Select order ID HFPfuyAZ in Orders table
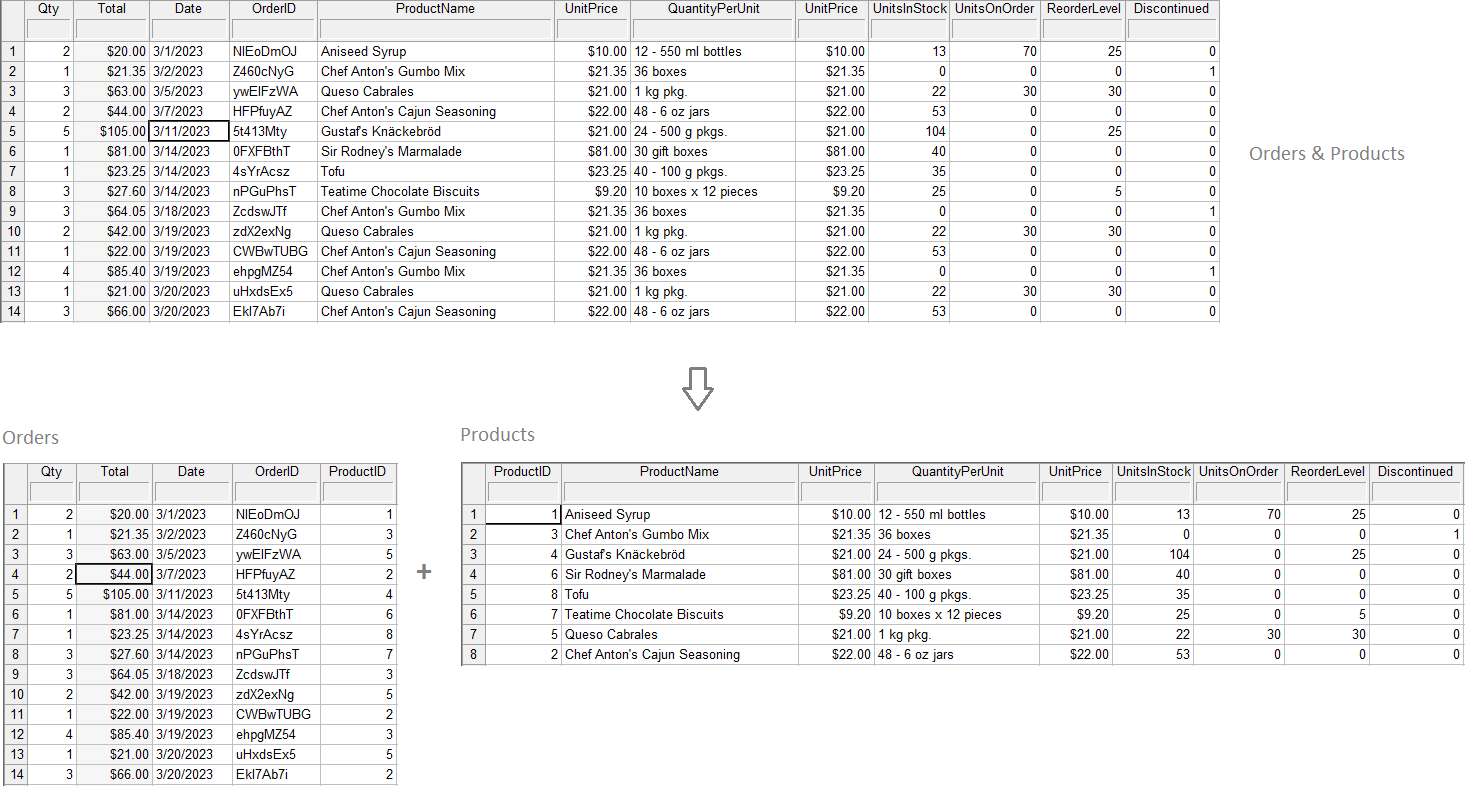 coord(275,574)
